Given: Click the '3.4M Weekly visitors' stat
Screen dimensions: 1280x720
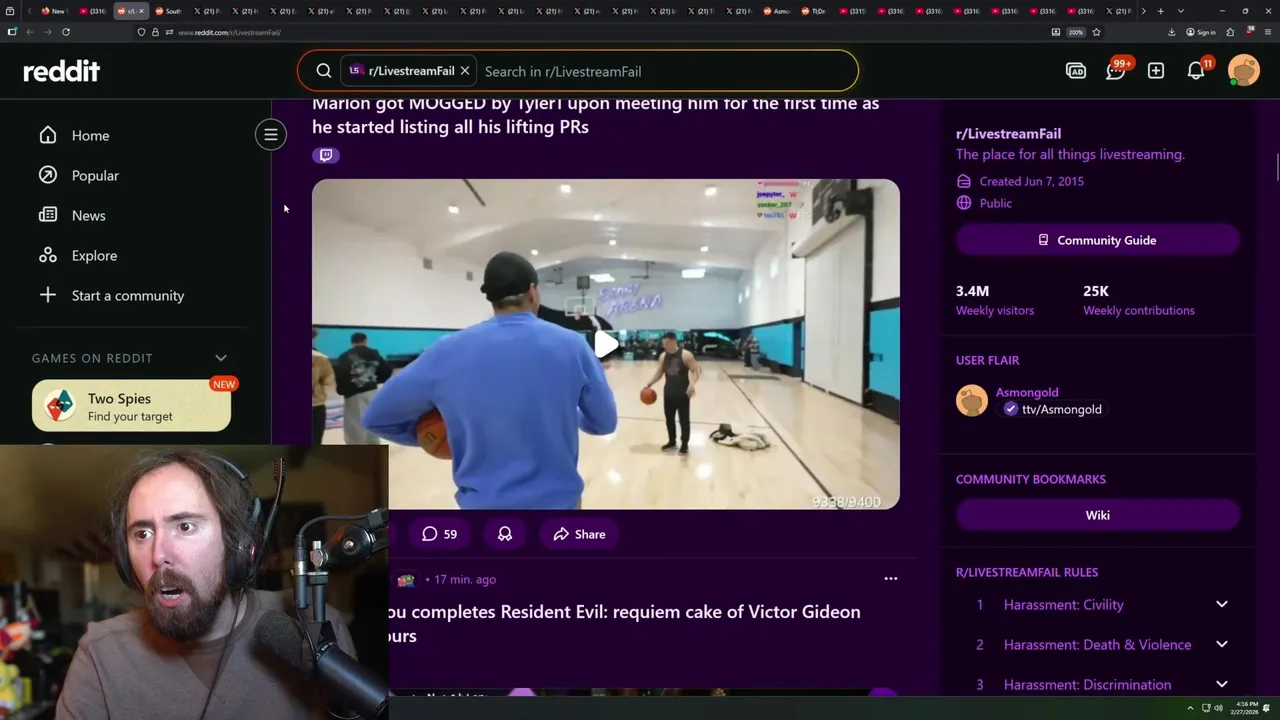Looking at the screenshot, I should [995, 299].
